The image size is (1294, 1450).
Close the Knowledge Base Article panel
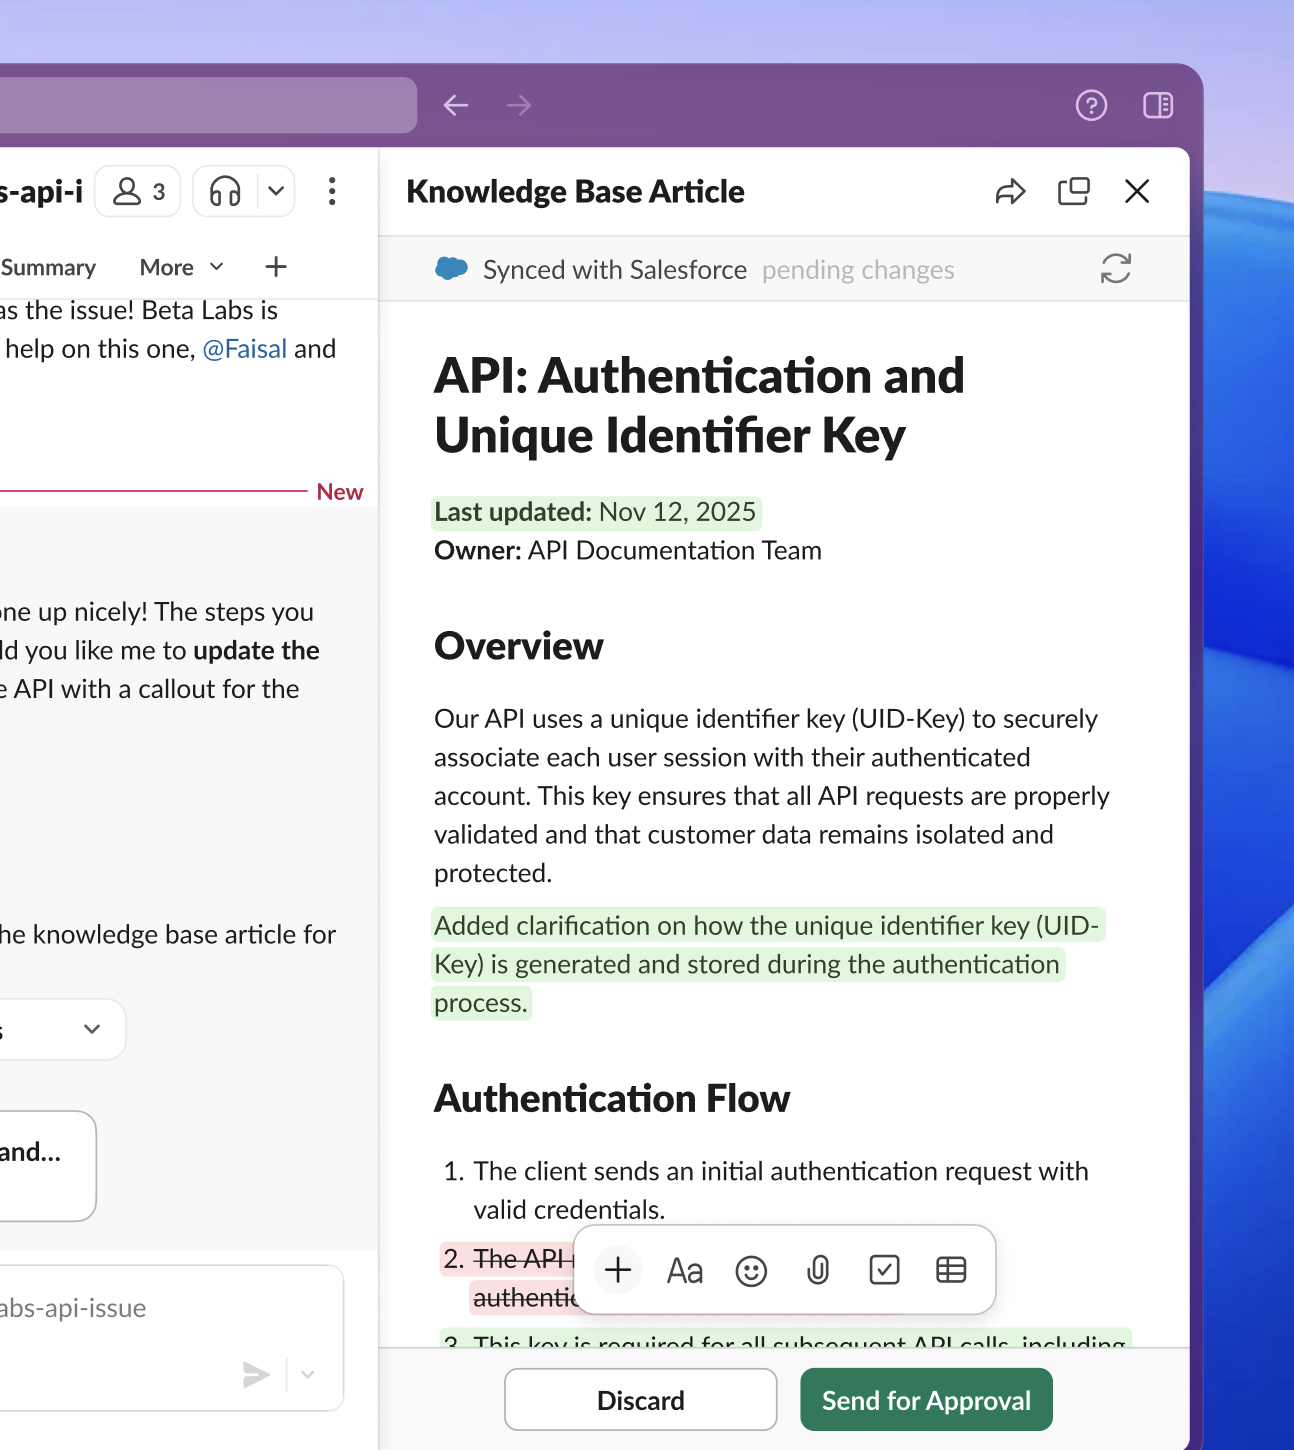(x=1137, y=191)
